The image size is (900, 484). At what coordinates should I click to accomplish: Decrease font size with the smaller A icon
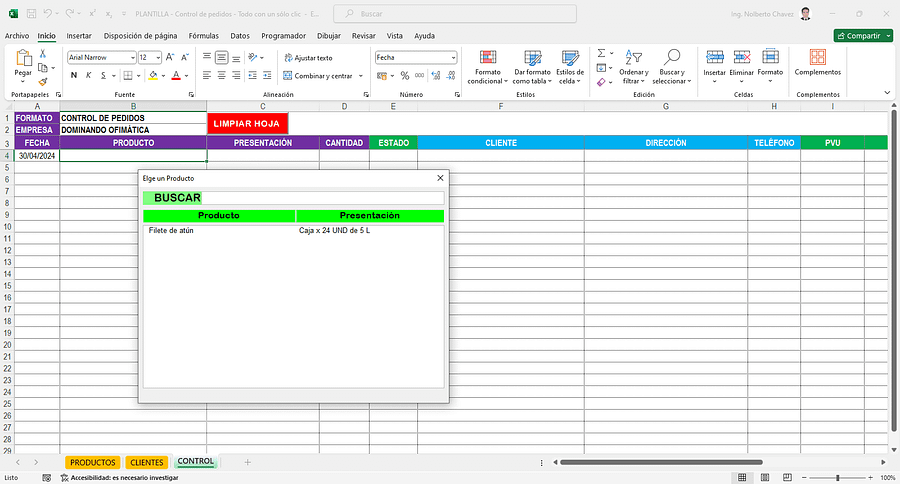pos(184,57)
